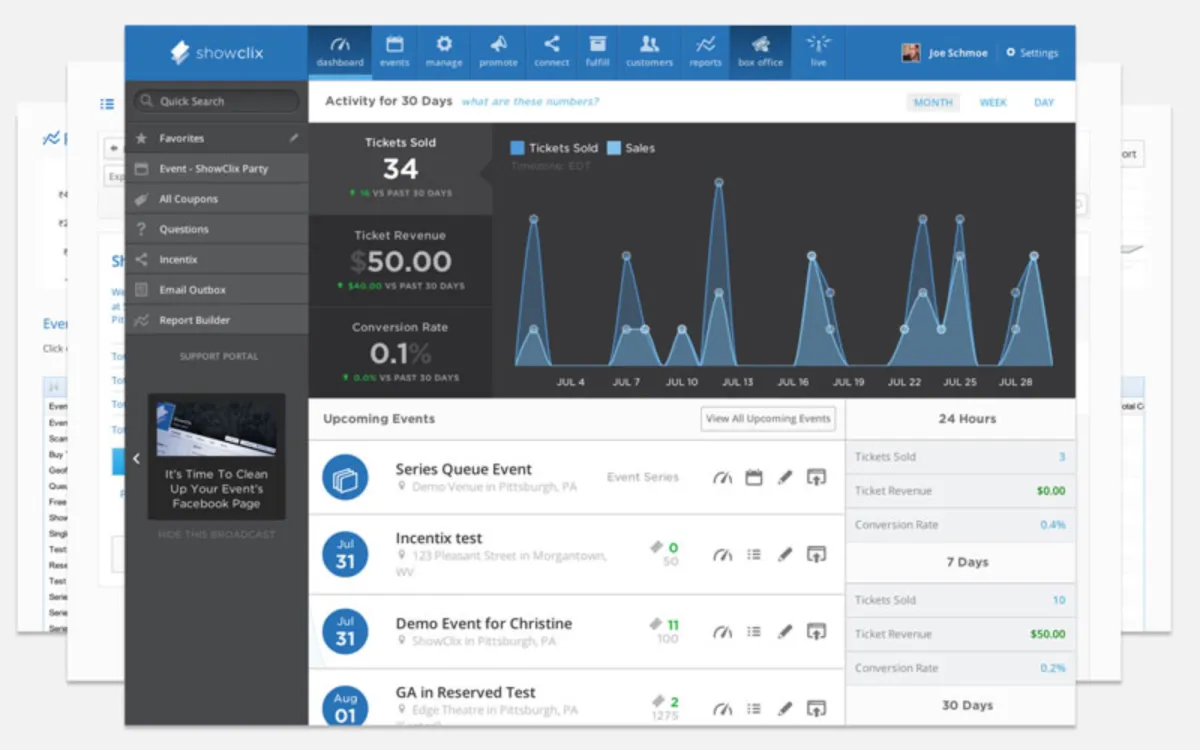Open the fulfill icon in top bar
Viewport: 1200px width, 750px height.
click(x=597, y=44)
